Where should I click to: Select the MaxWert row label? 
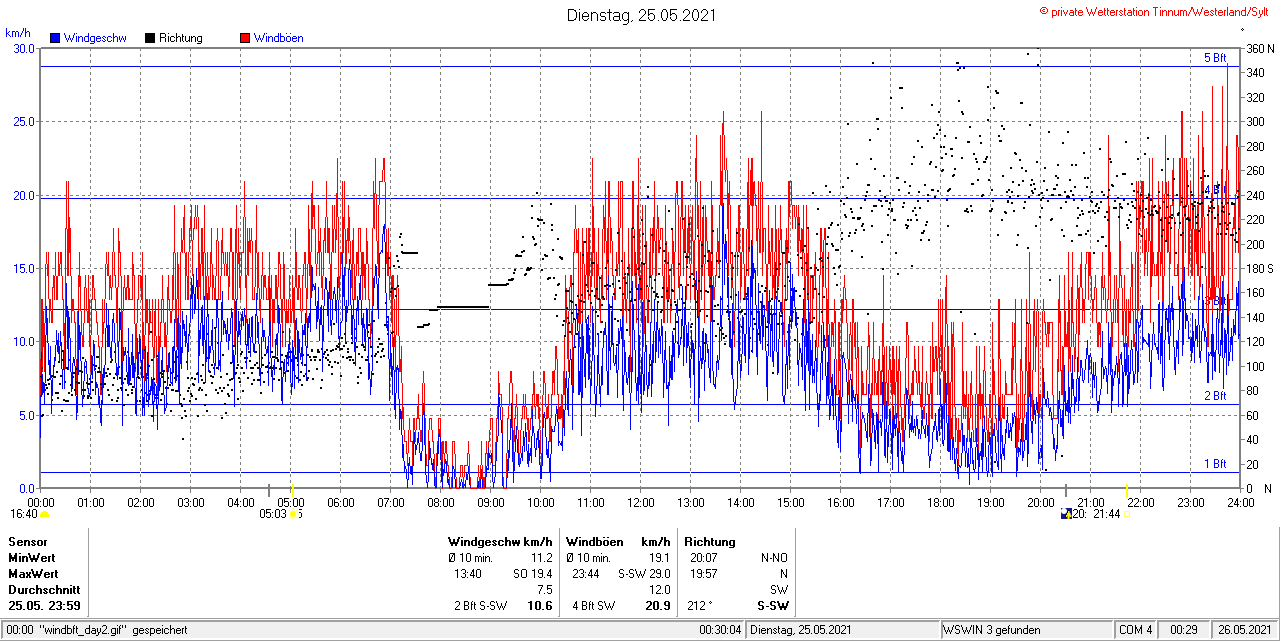click(33, 573)
